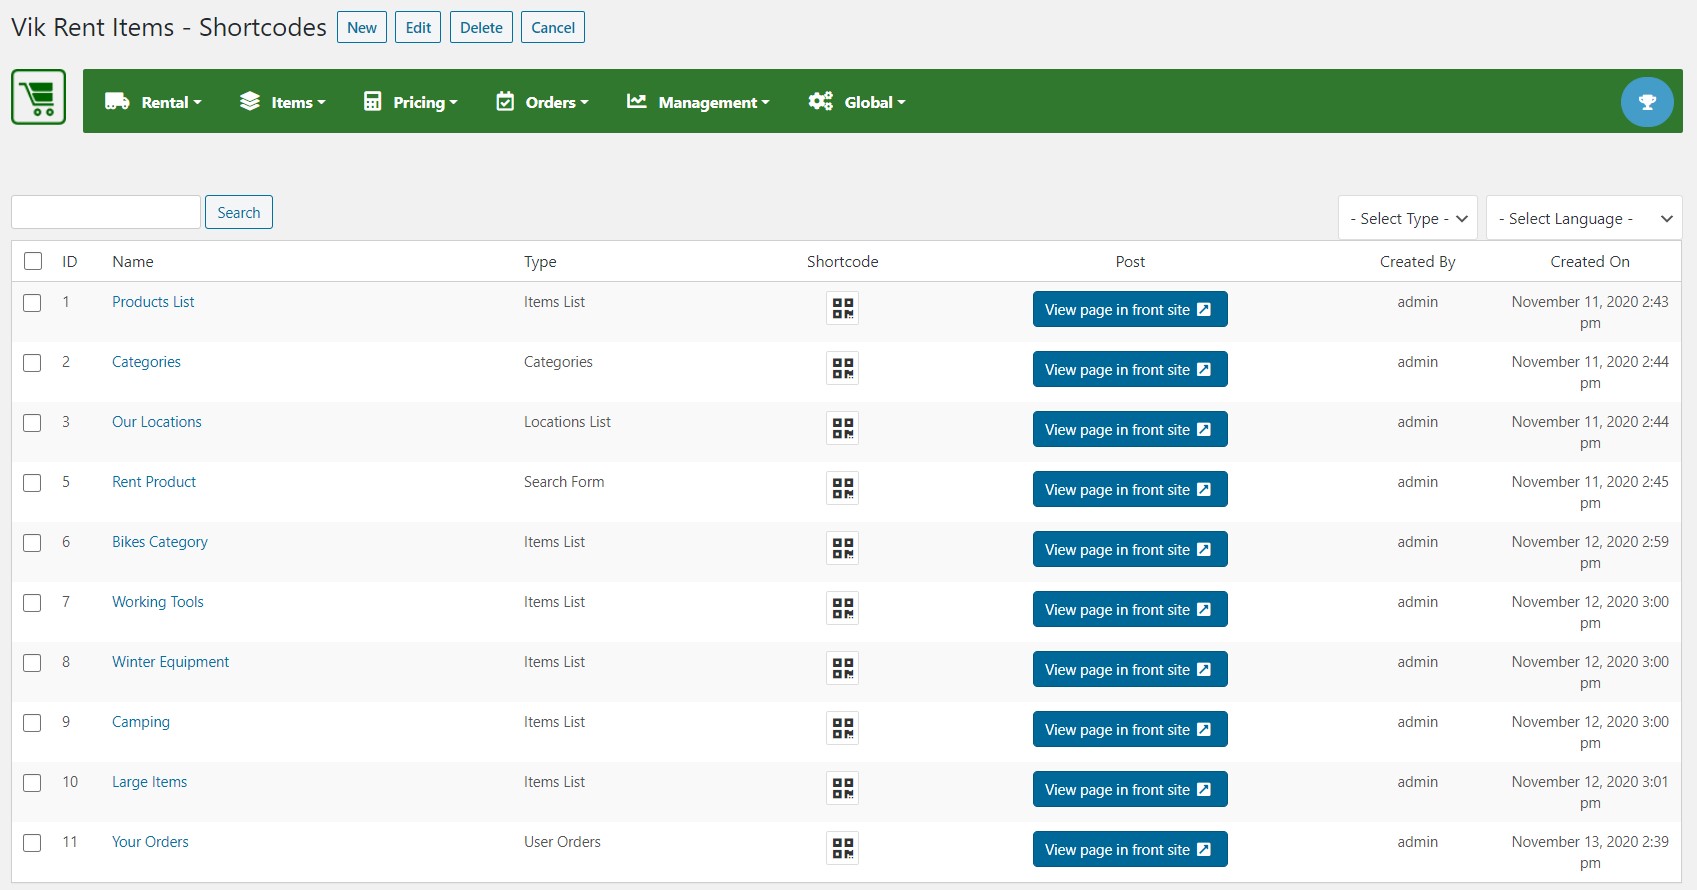Click shortcode icon for Winter Equipment
The height and width of the screenshot is (890, 1697).
pyautogui.click(x=843, y=668)
